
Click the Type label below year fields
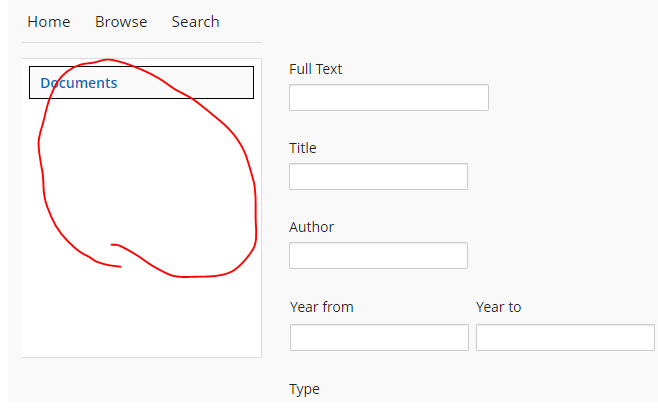pyautogui.click(x=304, y=389)
